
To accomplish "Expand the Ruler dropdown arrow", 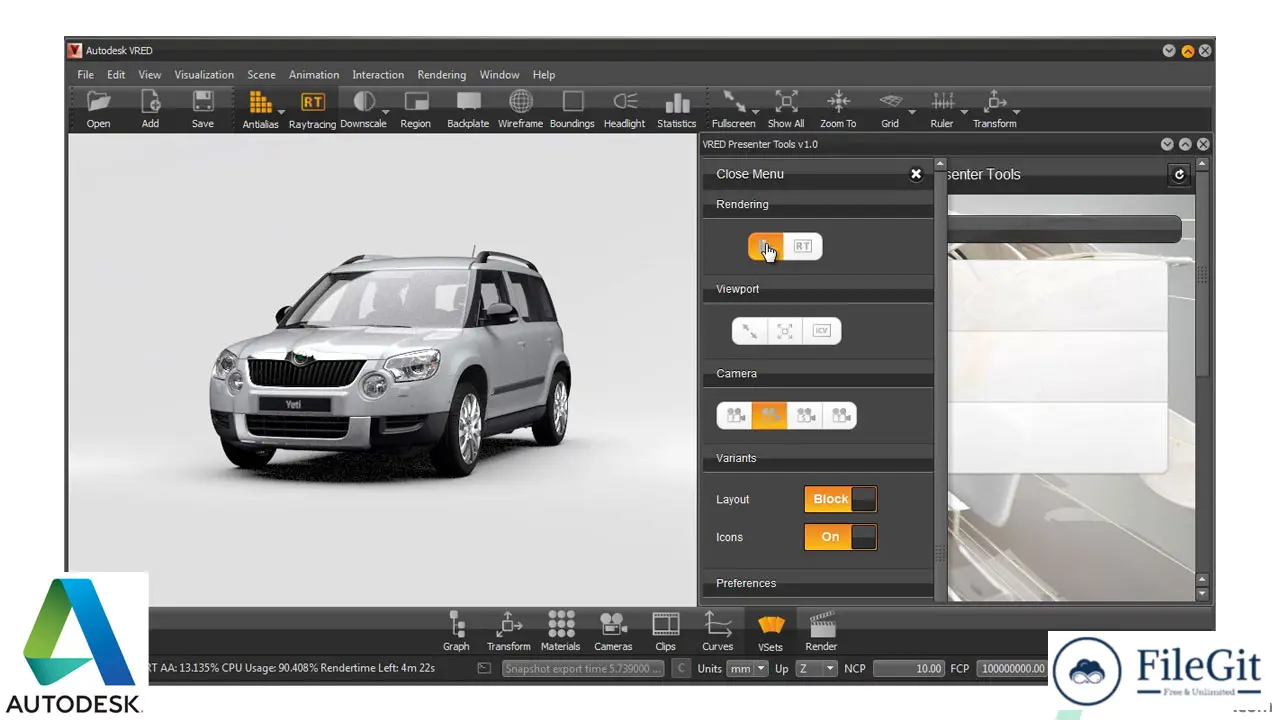I will coord(965,112).
